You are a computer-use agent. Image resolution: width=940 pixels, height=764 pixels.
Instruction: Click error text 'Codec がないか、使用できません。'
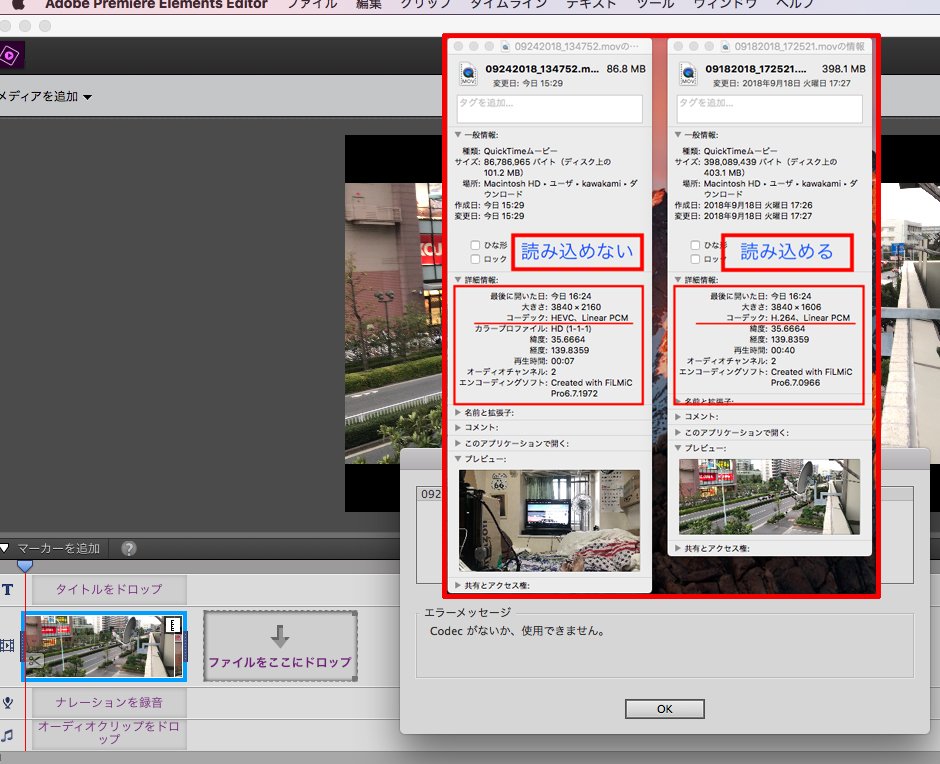point(519,631)
